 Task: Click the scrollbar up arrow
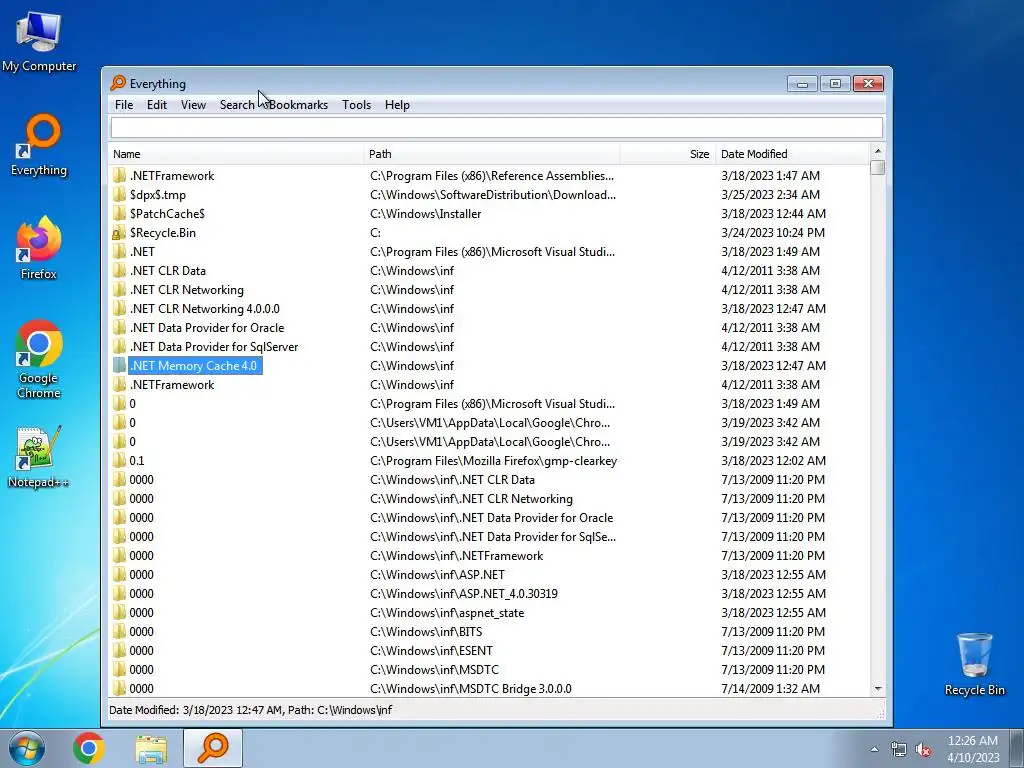(x=878, y=152)
